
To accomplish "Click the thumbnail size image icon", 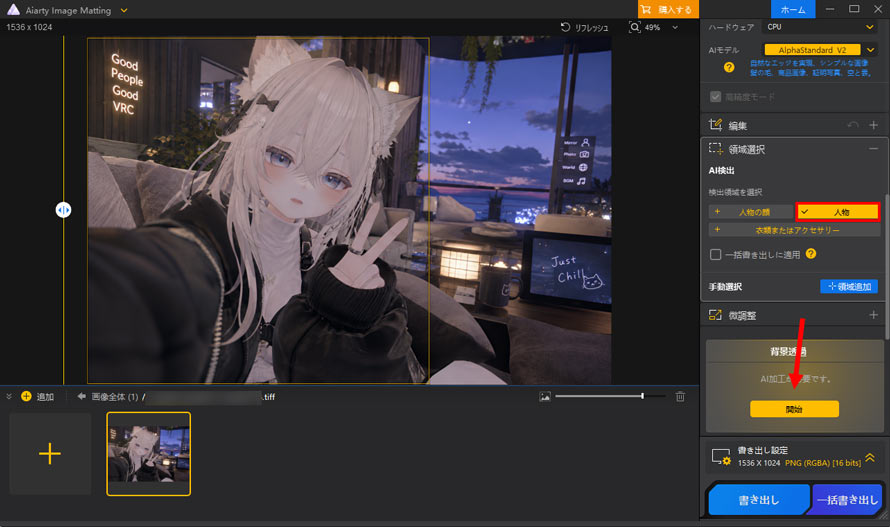I will (545, 396).
